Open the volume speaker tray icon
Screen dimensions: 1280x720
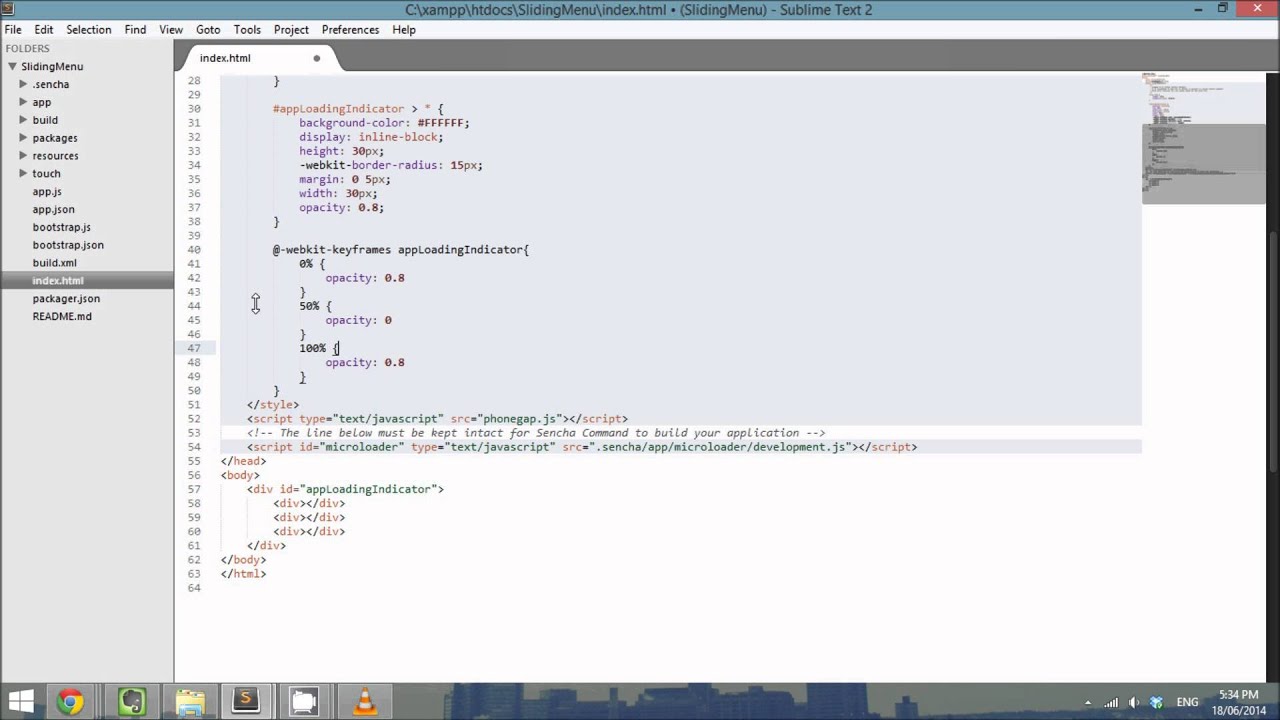(x=1134, y=702)
